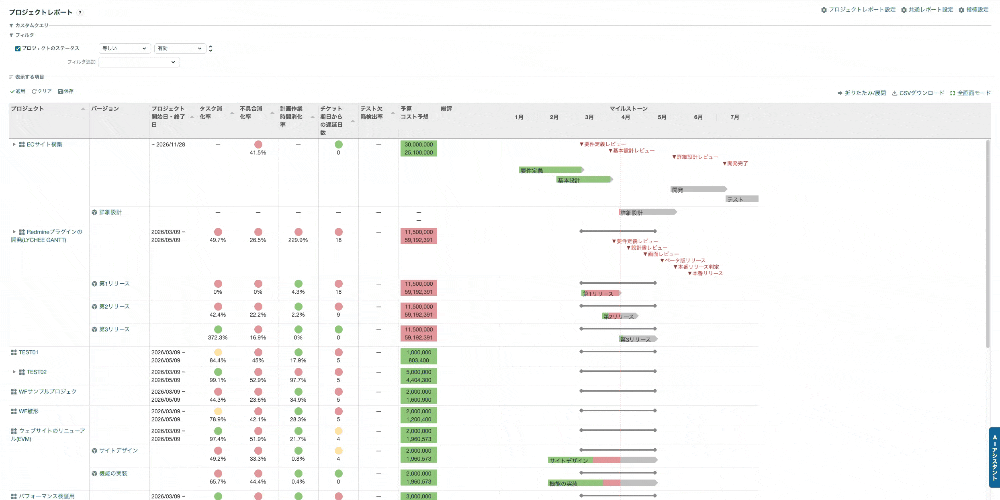Sort by the タスク消化率 column header

(211, 112)
